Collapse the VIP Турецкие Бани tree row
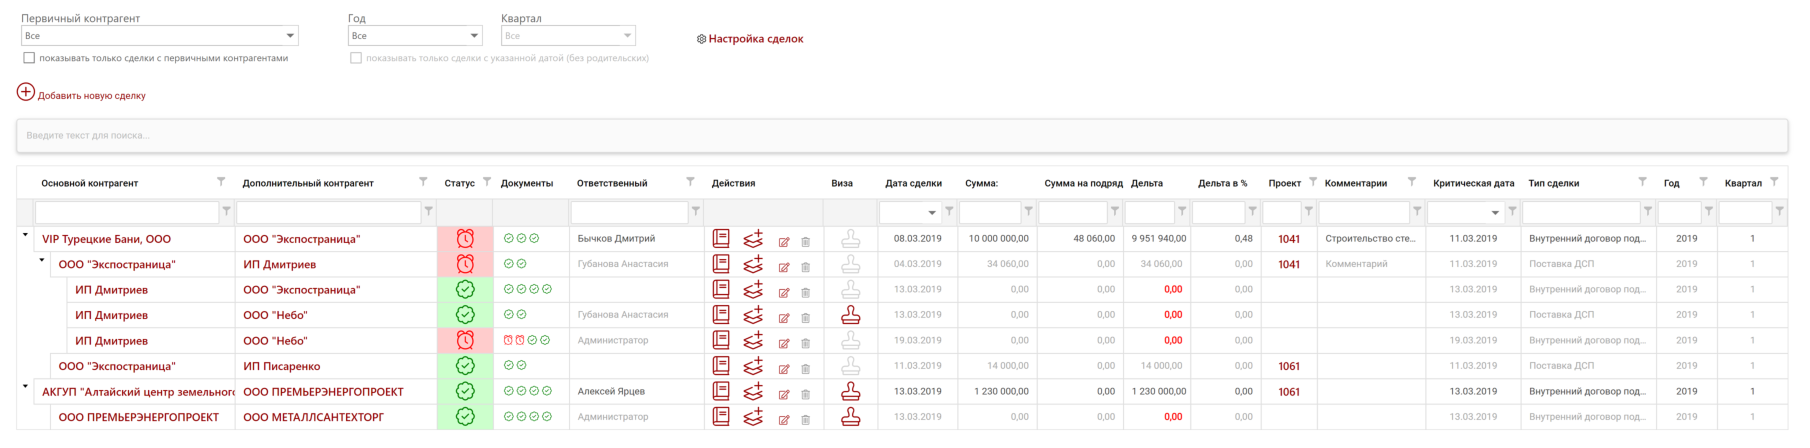 point(25,235)
